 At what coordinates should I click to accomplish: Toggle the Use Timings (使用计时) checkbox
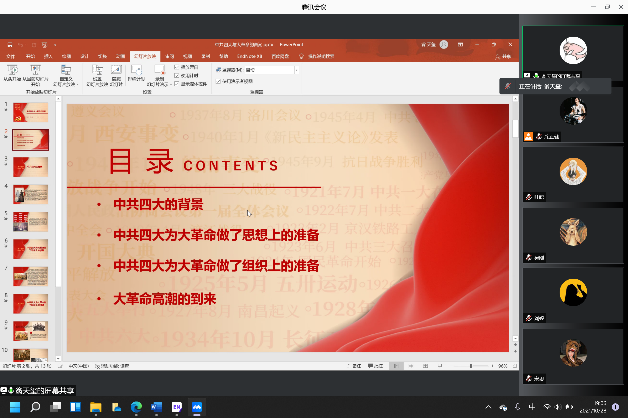click(177, 75)
